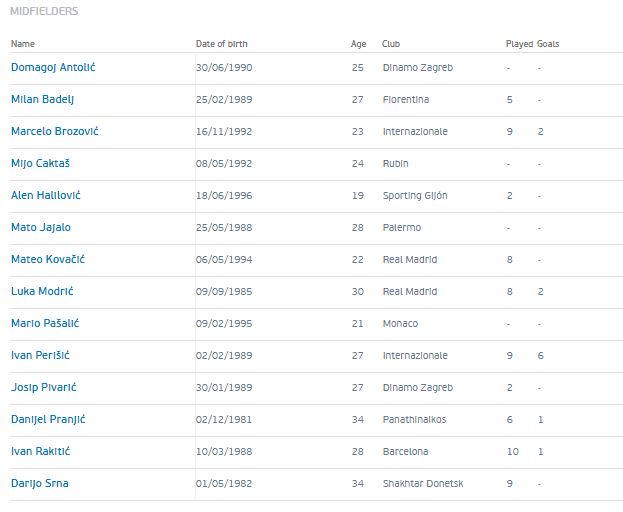Click played value 5 in Badelj row
The height and width of the screenshot is (512, 623).
coord(509,99)
